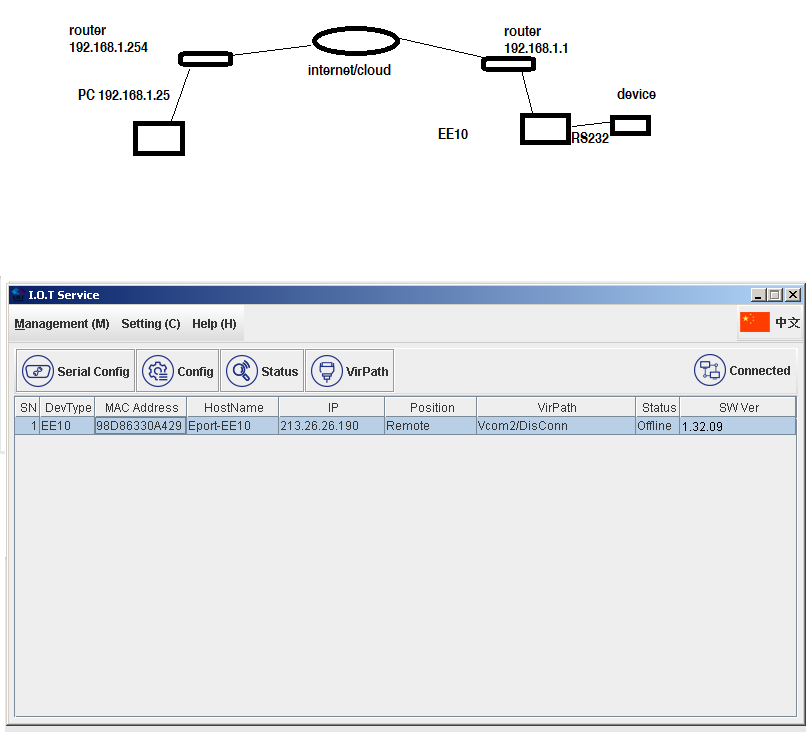Click the 192.168.1.254 router address text
Viewport: 806px width, 735px height.
(x=108, y=47)
